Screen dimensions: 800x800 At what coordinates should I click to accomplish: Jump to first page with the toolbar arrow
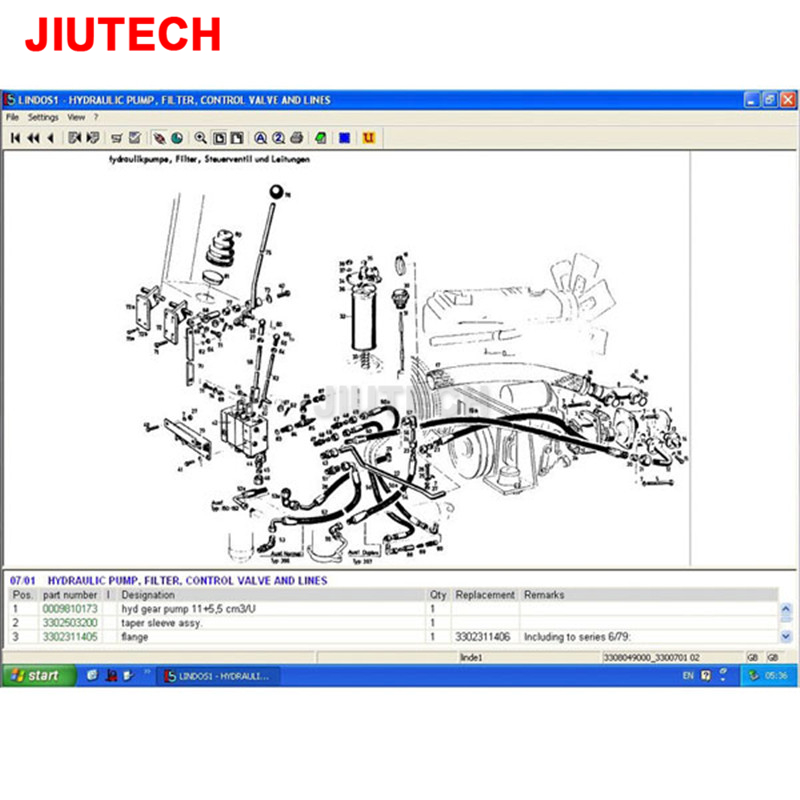pyautogui.click(x=16, y=138)
